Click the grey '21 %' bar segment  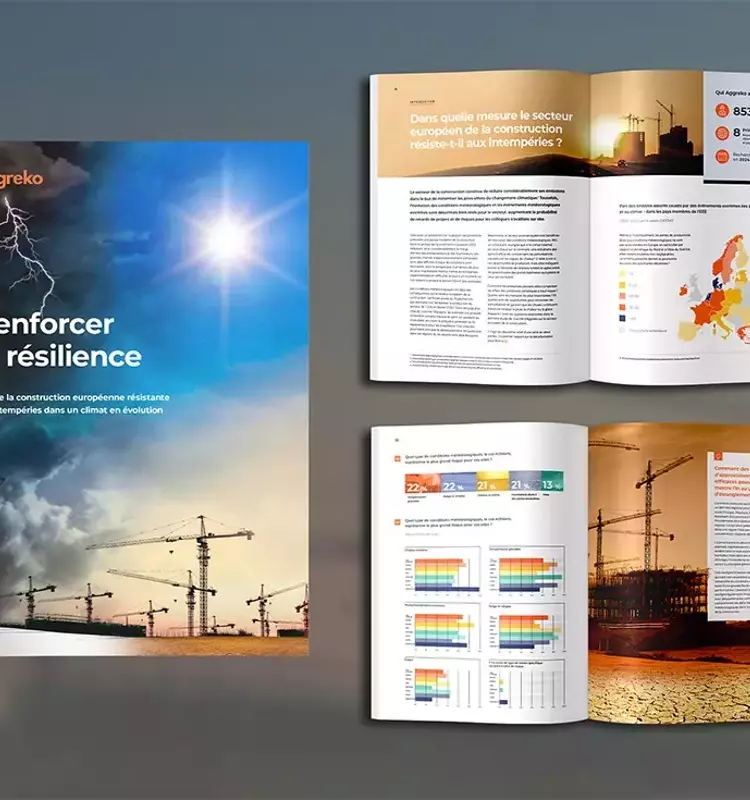tap(525, 482)
